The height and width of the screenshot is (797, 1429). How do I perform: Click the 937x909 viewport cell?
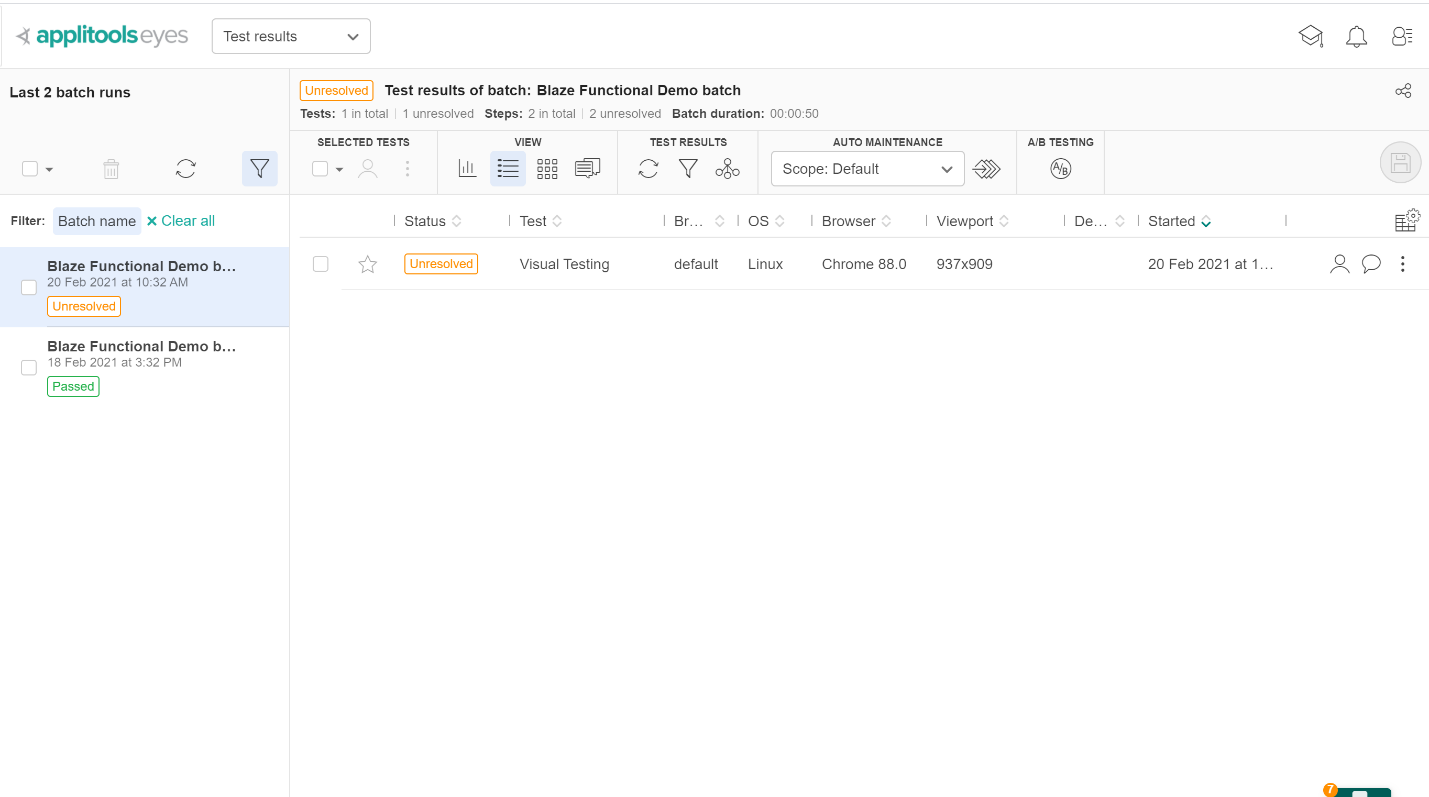coord(965,264)
